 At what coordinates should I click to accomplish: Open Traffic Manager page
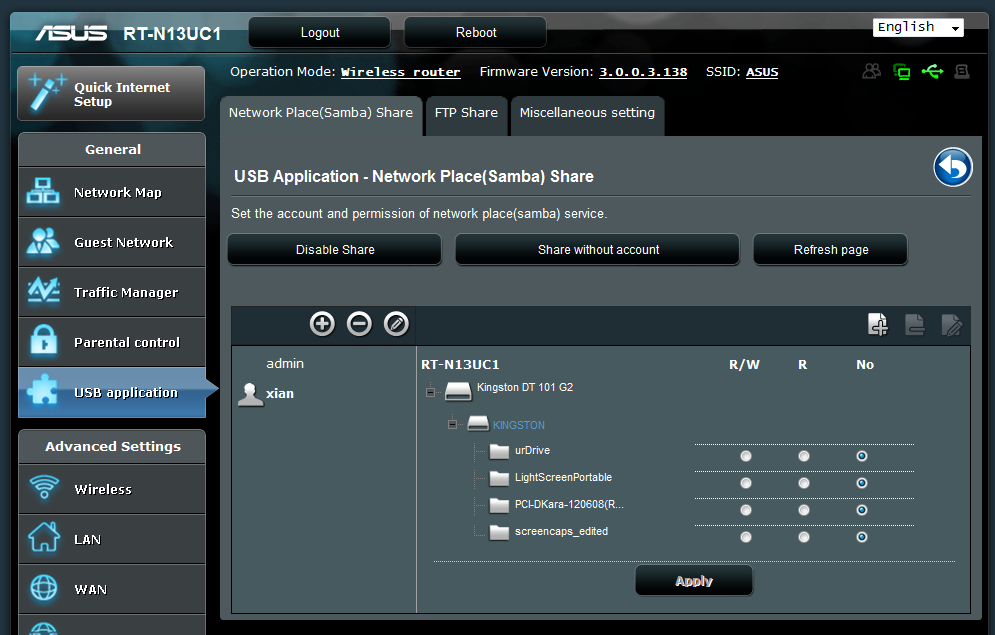click(112, 292)
